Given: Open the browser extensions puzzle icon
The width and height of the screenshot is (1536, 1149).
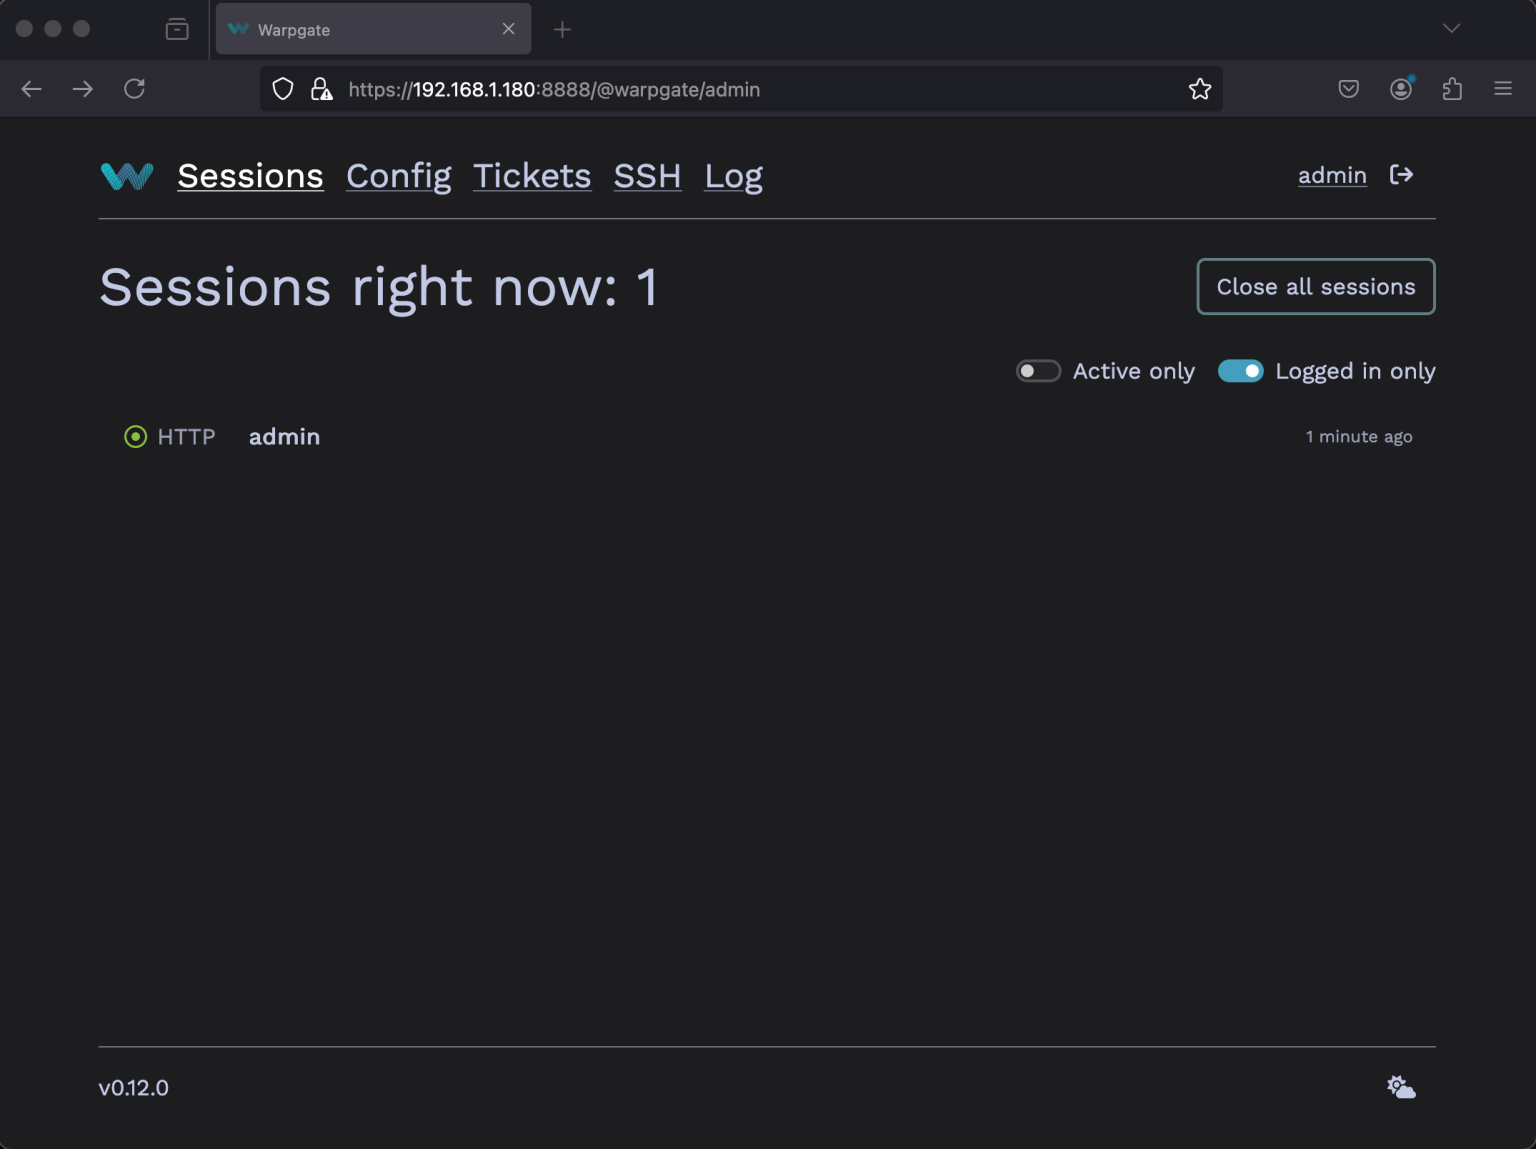Looking at the screenshot, I should point(1453,89).
